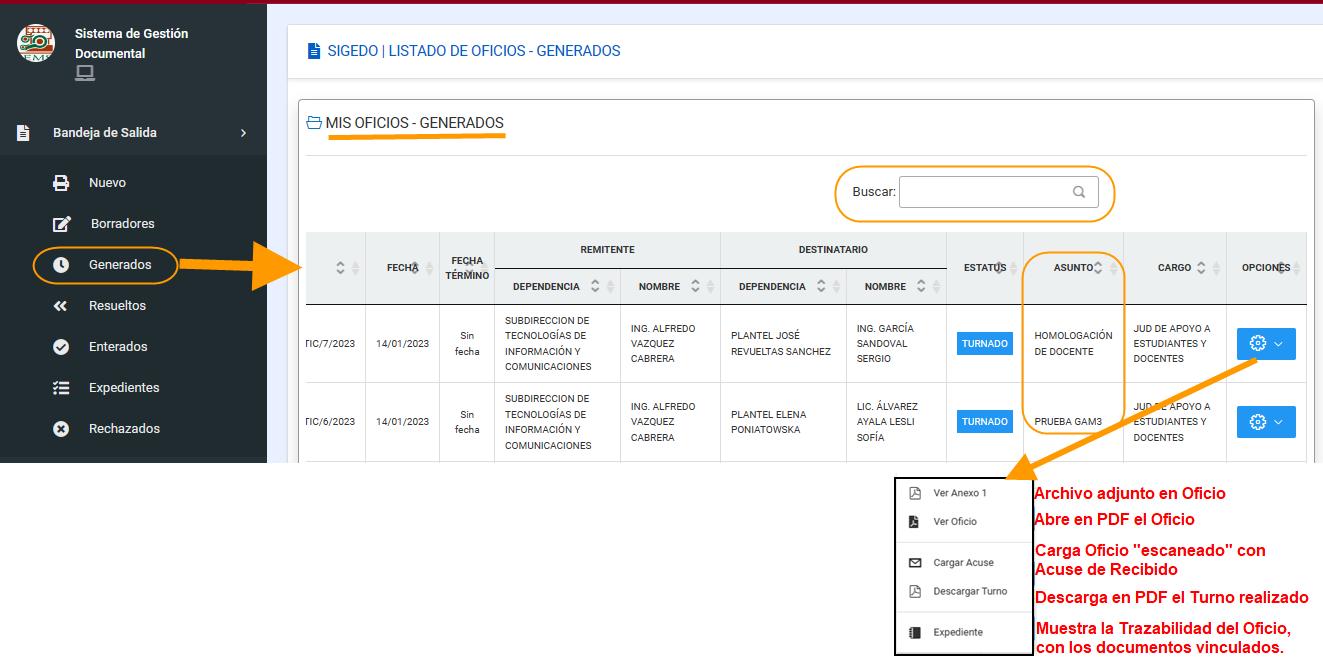Click the folder icon beside MIS OFICIOS - GENERADOS
This screenshot has width=1323, height=667.
[314, 123]
